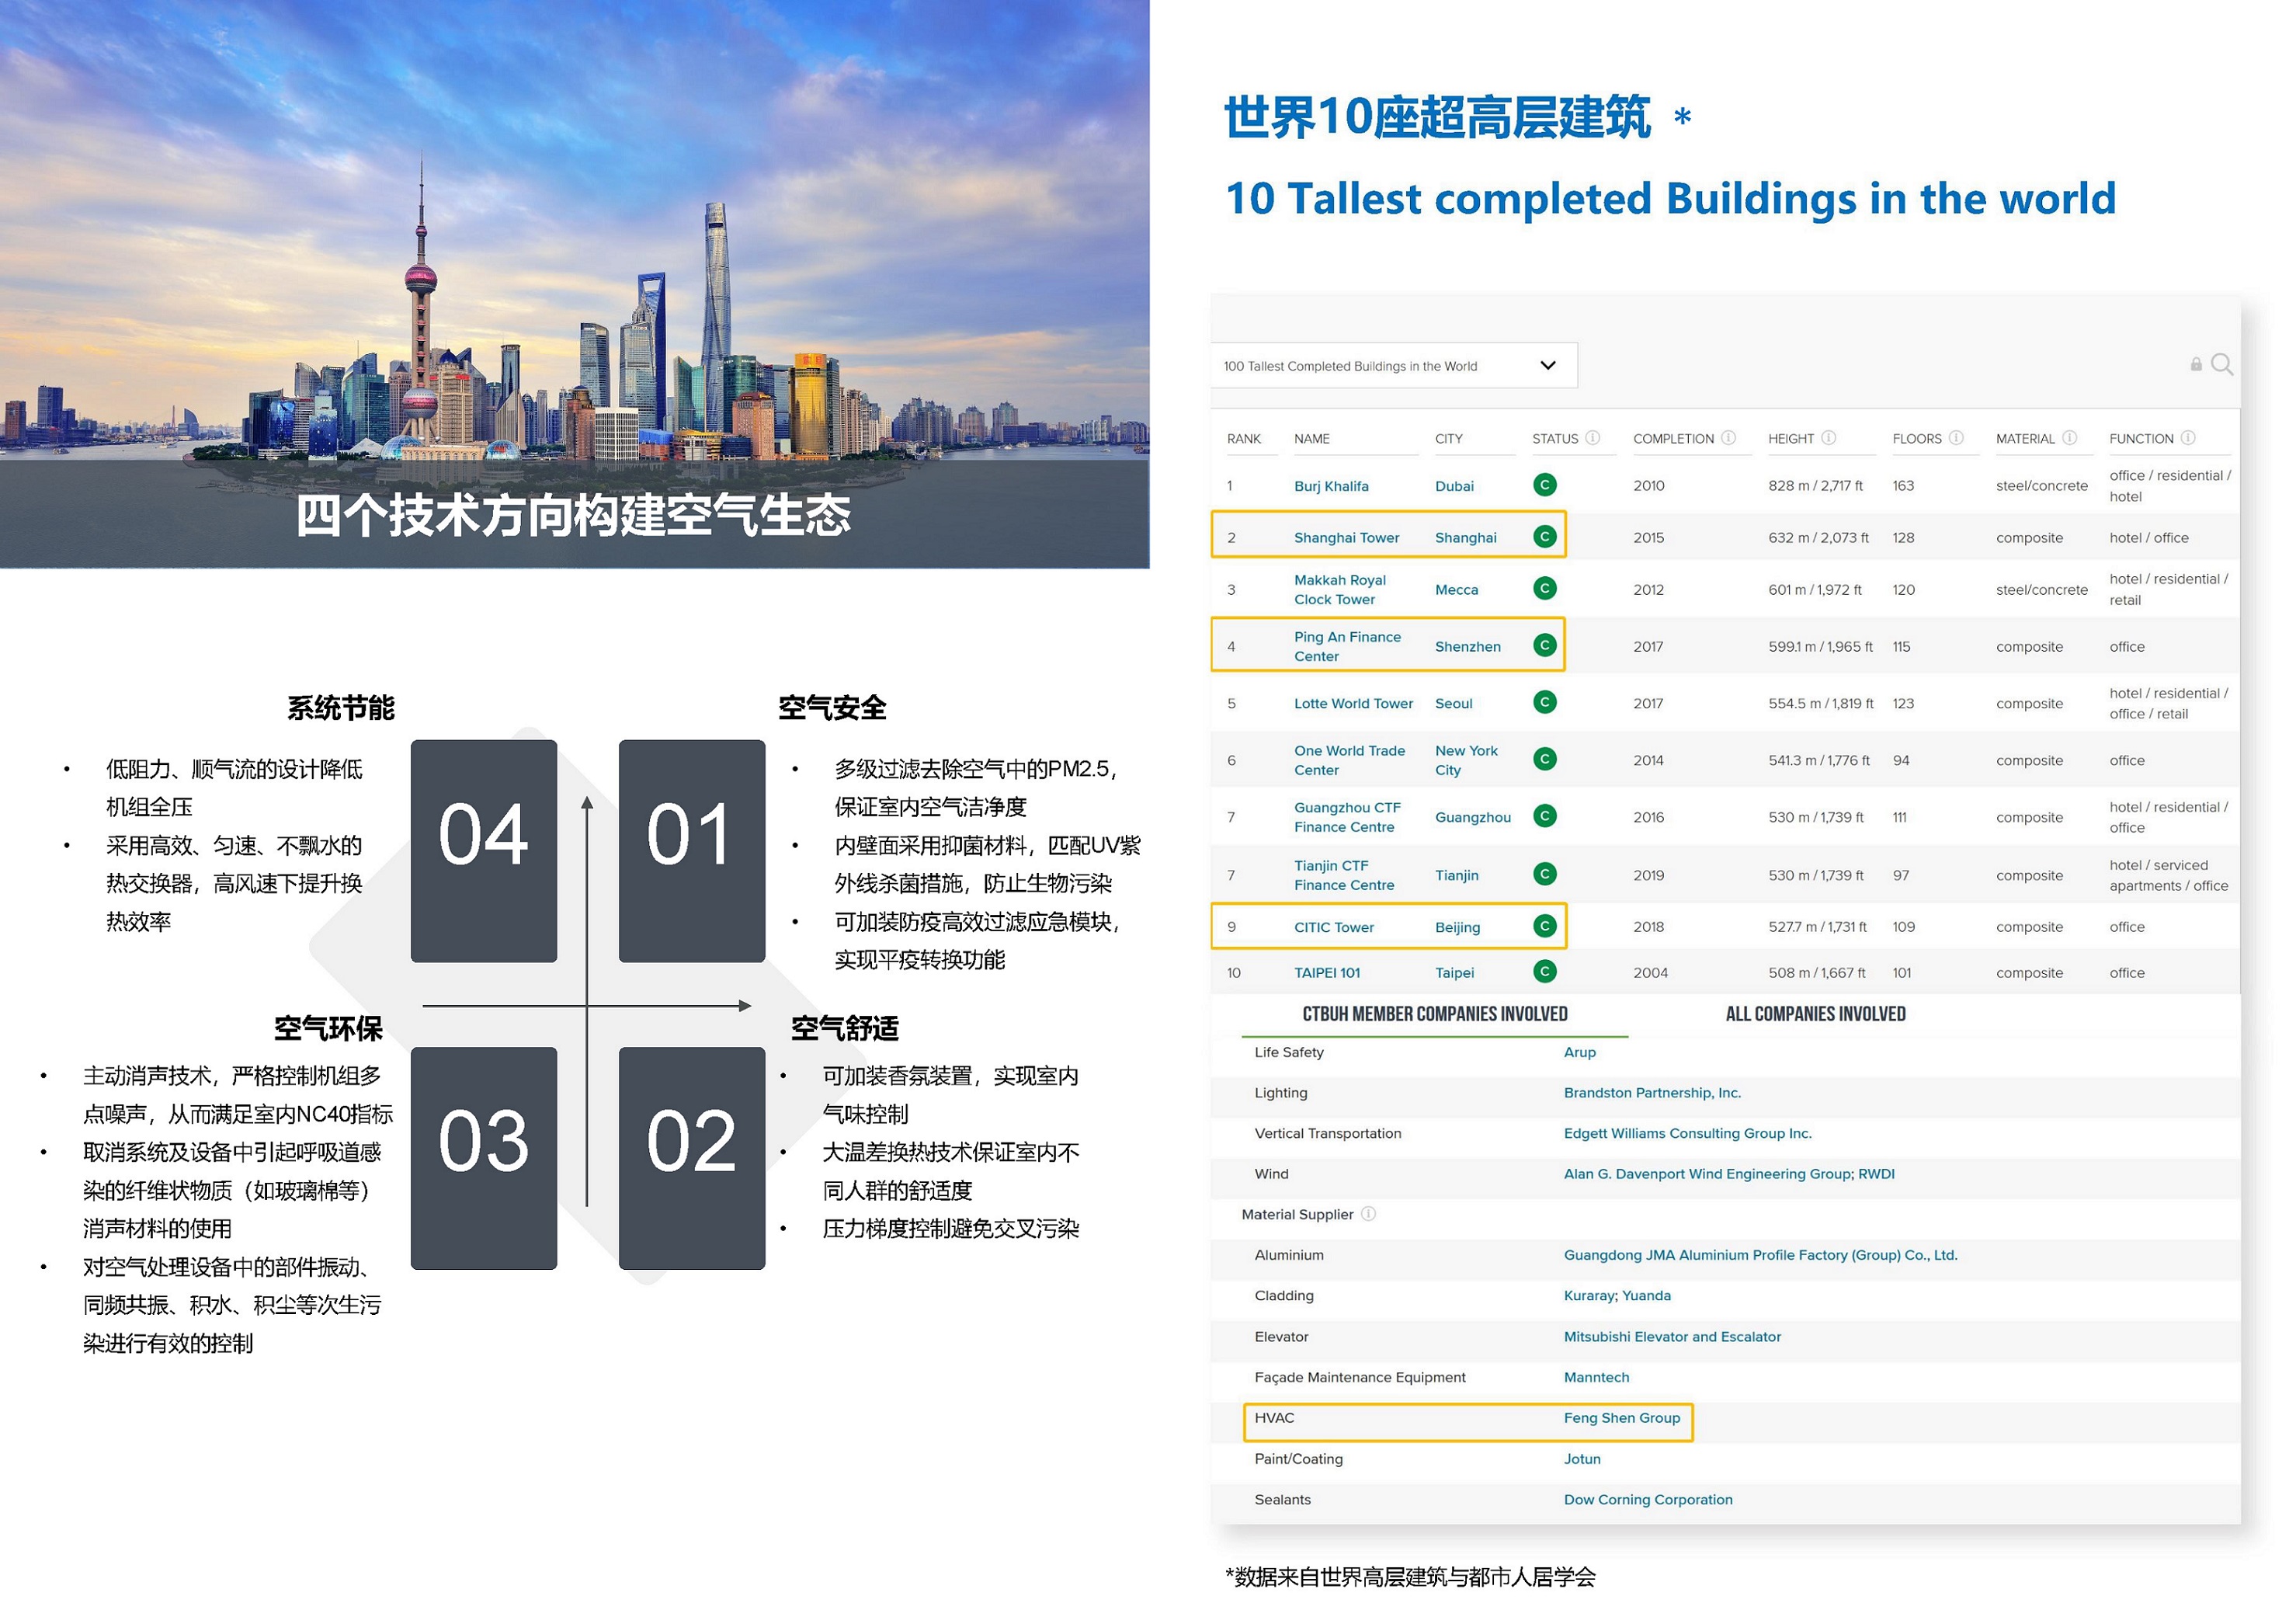The width and height of the screenshot is (2296, 1624).
Task: Switch to All Companies Involved tab
Action: (x=1815, y=1014)
